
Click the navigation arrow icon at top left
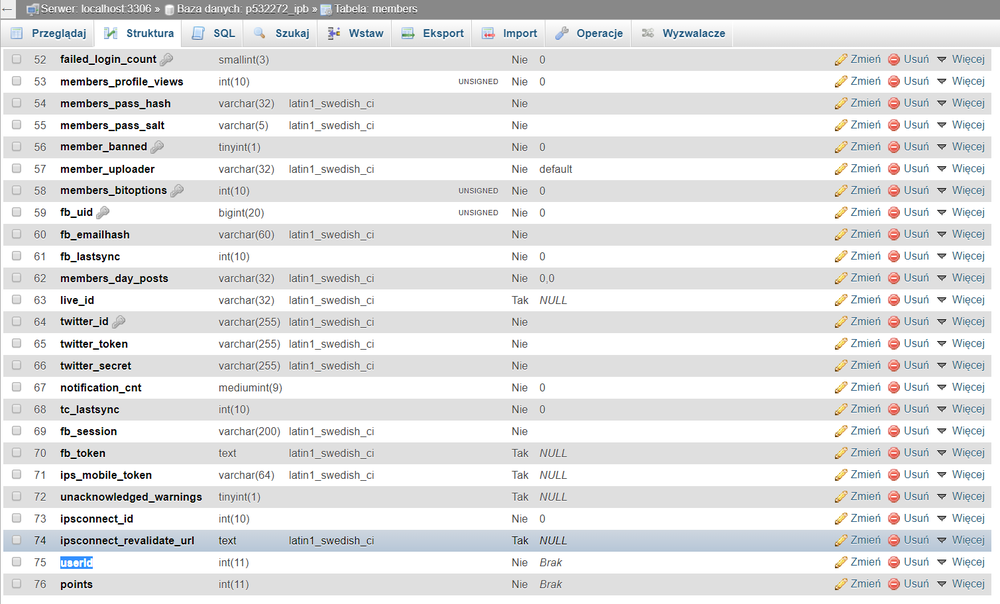pos(8,9)
